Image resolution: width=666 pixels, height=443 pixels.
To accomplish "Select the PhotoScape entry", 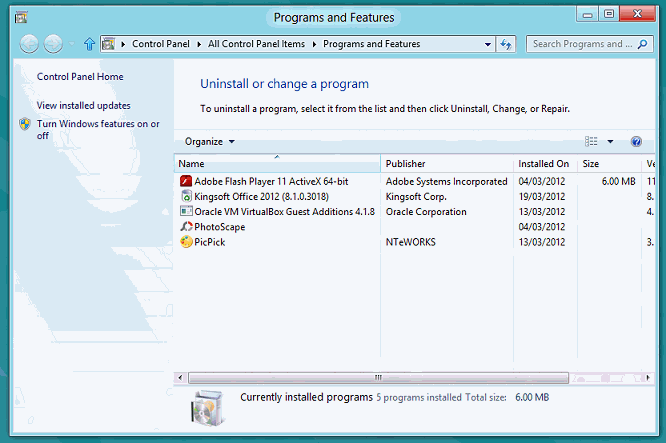I will click(219, 227).
